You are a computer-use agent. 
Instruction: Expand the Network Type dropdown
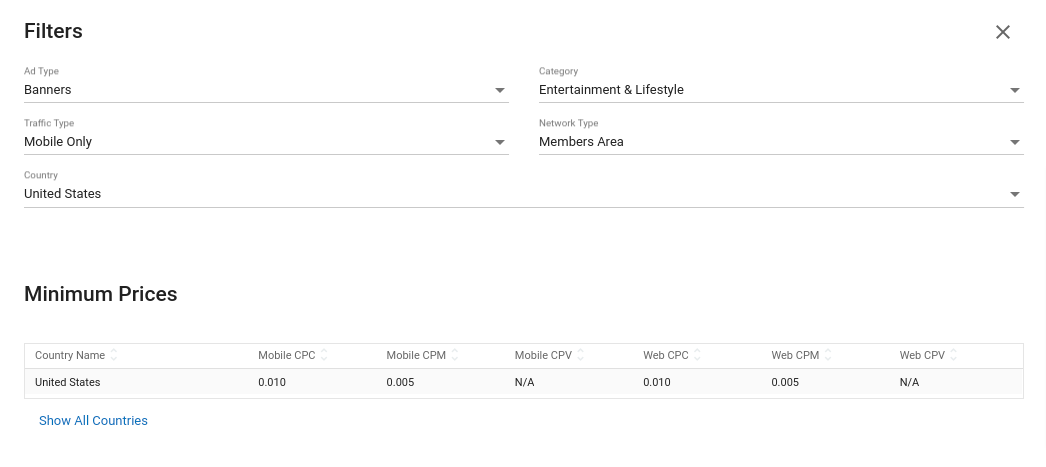coord(1014,143)
